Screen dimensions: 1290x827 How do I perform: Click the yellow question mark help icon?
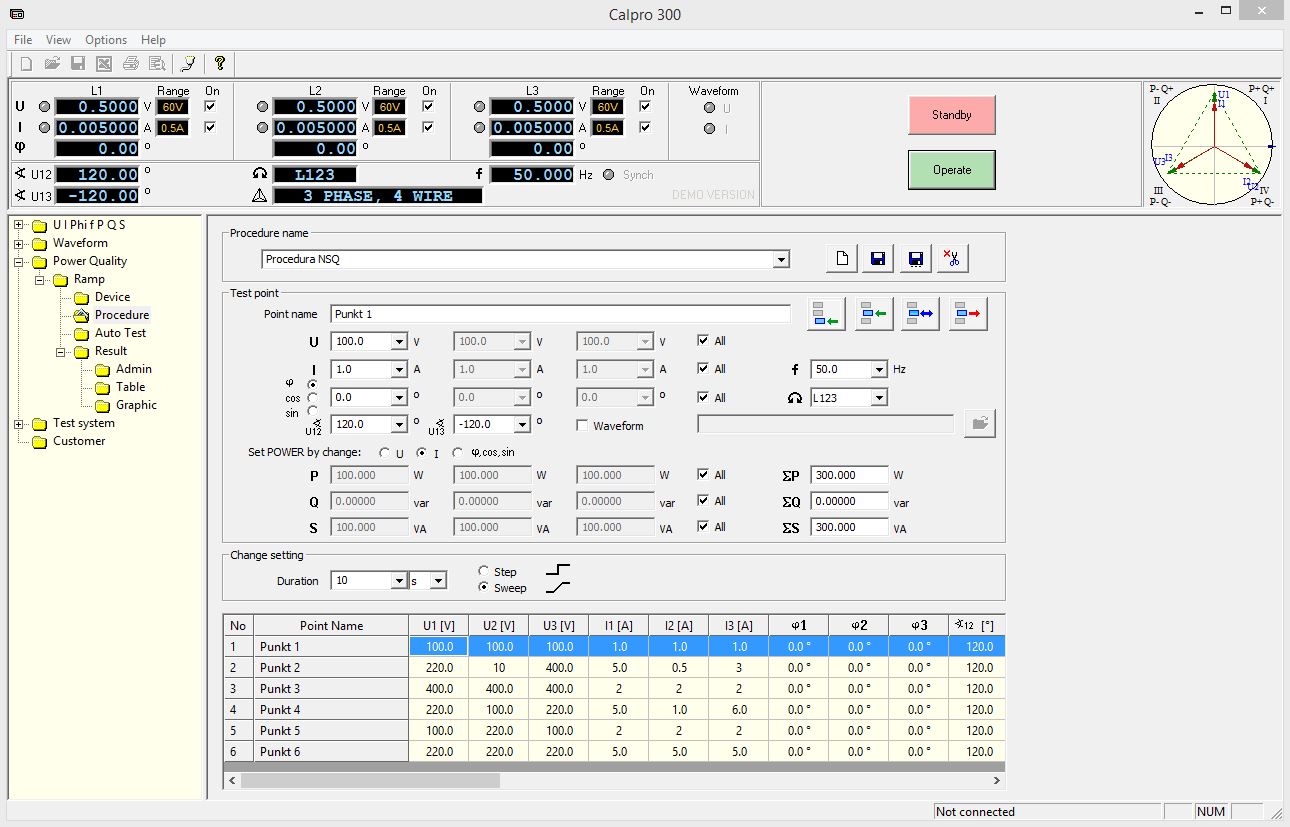219,64
